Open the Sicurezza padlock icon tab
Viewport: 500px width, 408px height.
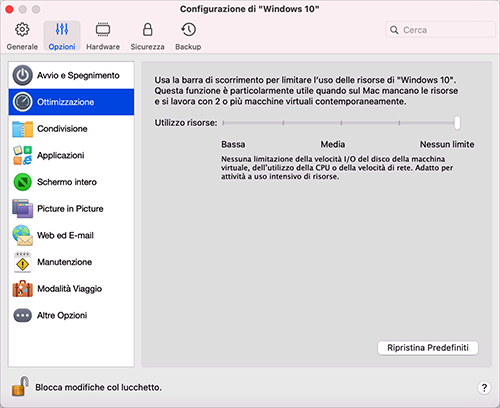[x=147, y=30]
